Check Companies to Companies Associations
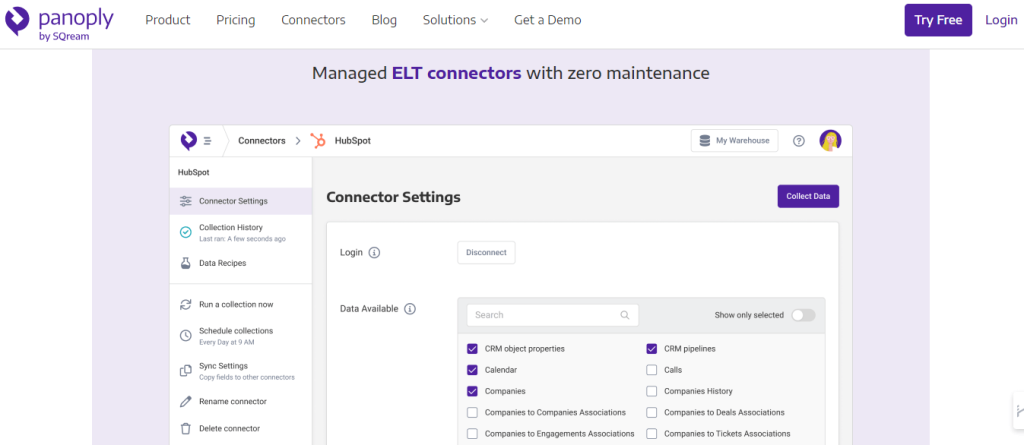Viewport: 1024px width, 445px height. pos(472,413)
